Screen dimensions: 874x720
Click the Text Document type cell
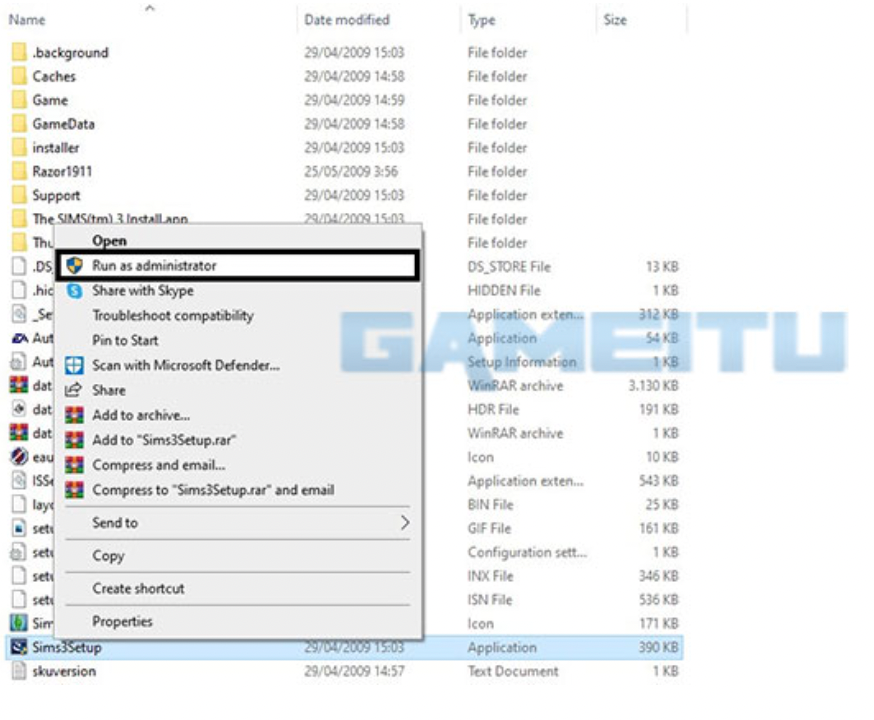click(513, 671)
